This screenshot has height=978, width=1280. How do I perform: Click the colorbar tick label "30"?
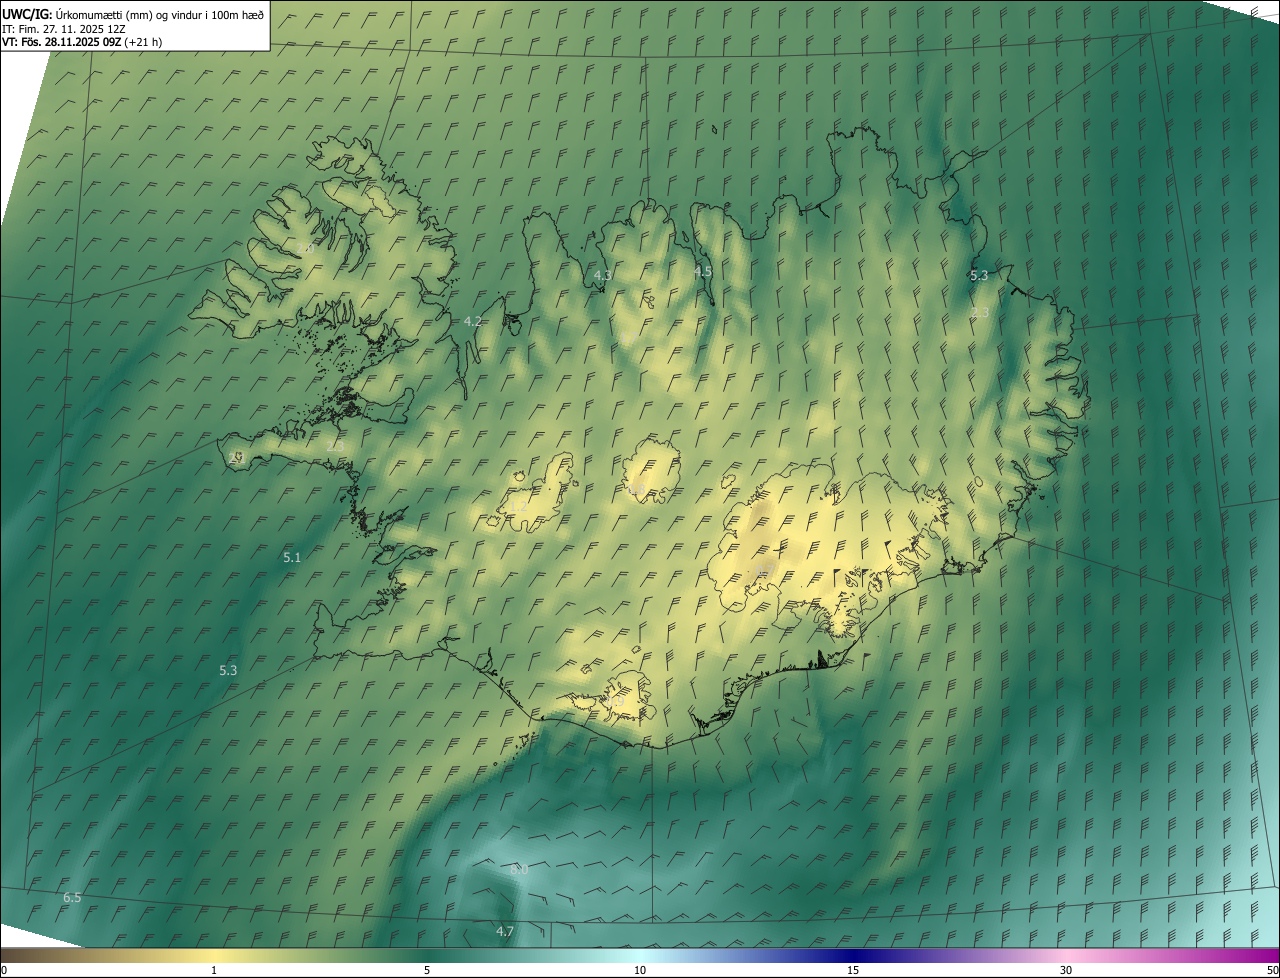(1066, 970)
